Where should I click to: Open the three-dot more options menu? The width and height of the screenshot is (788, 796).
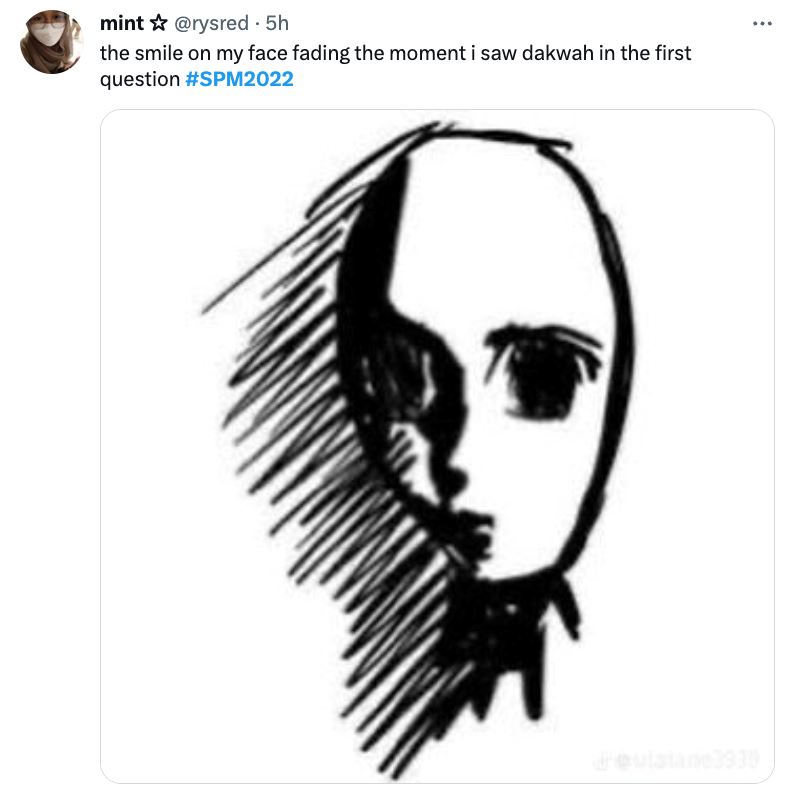[762, 23]
